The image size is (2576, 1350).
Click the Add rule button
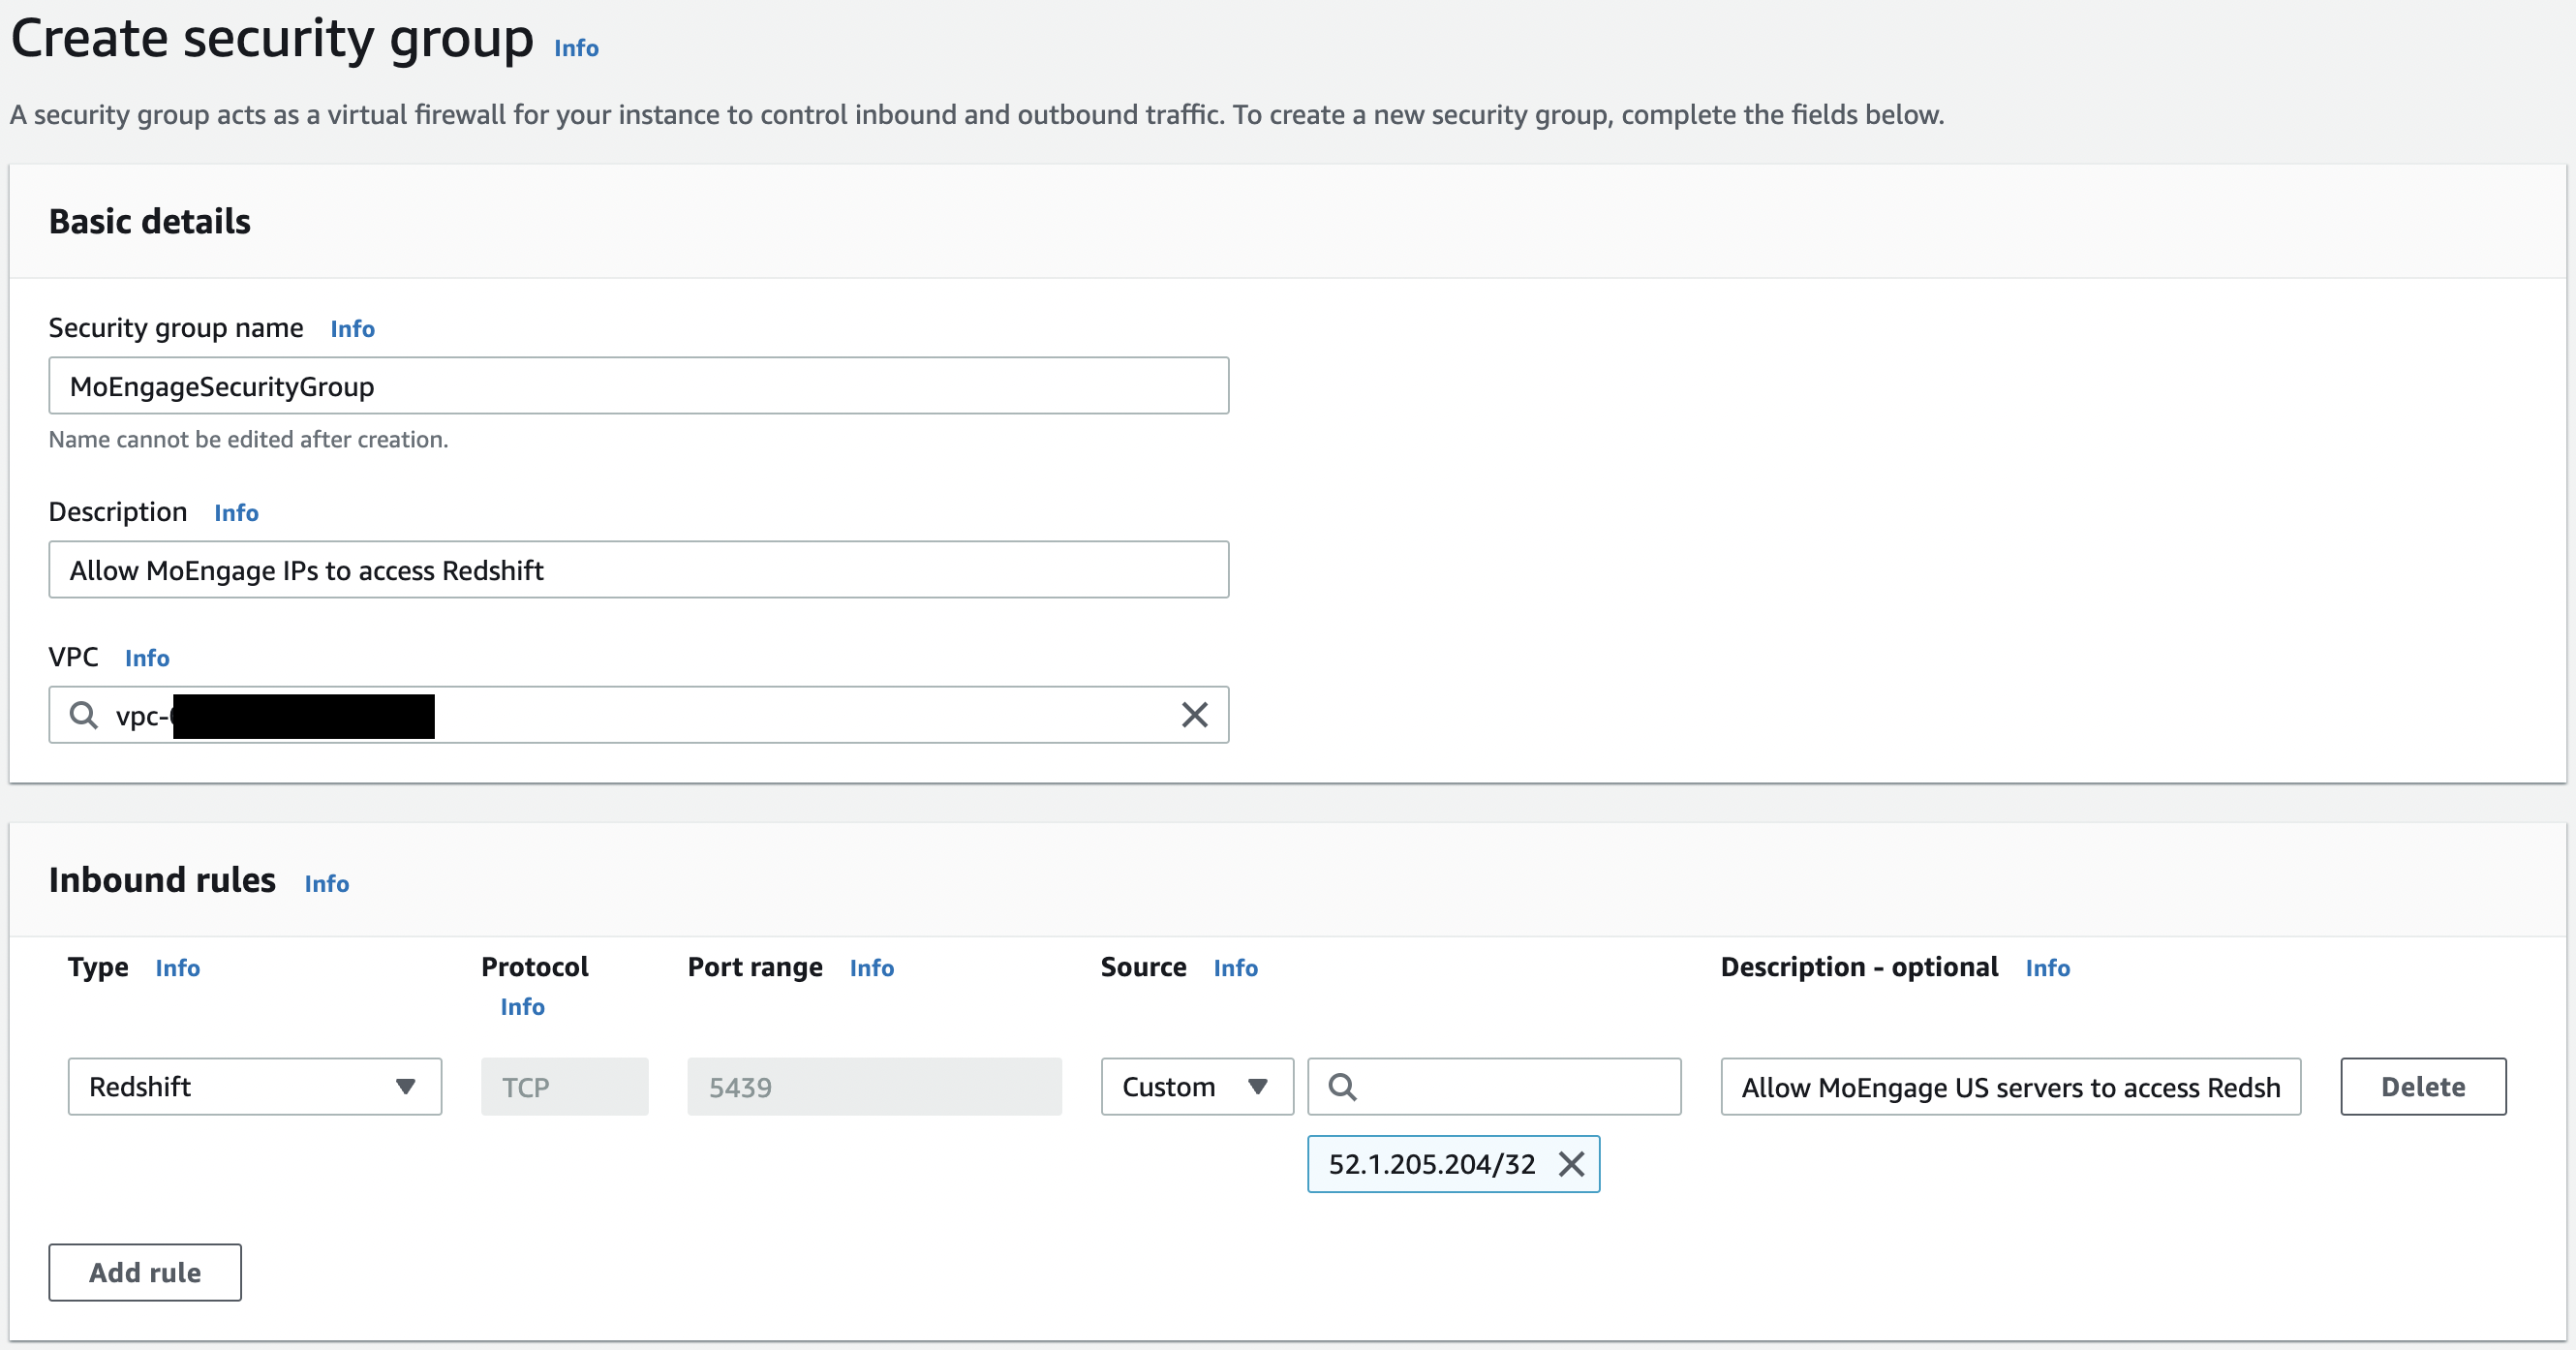tap(145, 1272)
